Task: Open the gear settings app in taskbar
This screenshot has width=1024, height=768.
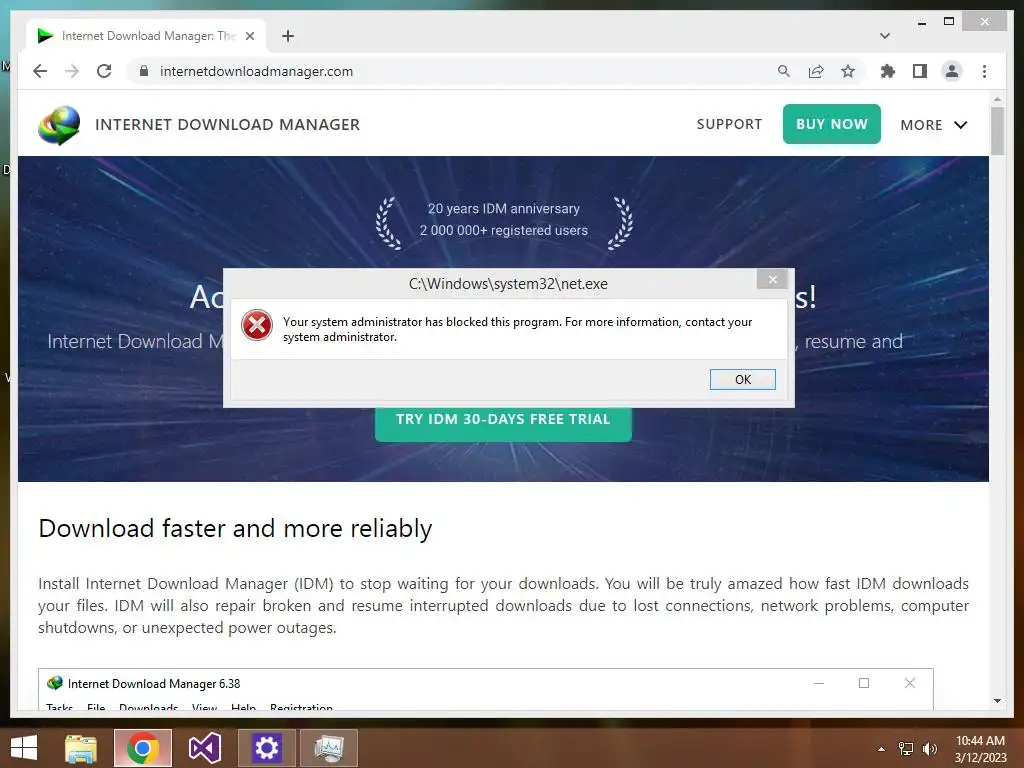Action: pyautogui.click(x=266, y=748)
